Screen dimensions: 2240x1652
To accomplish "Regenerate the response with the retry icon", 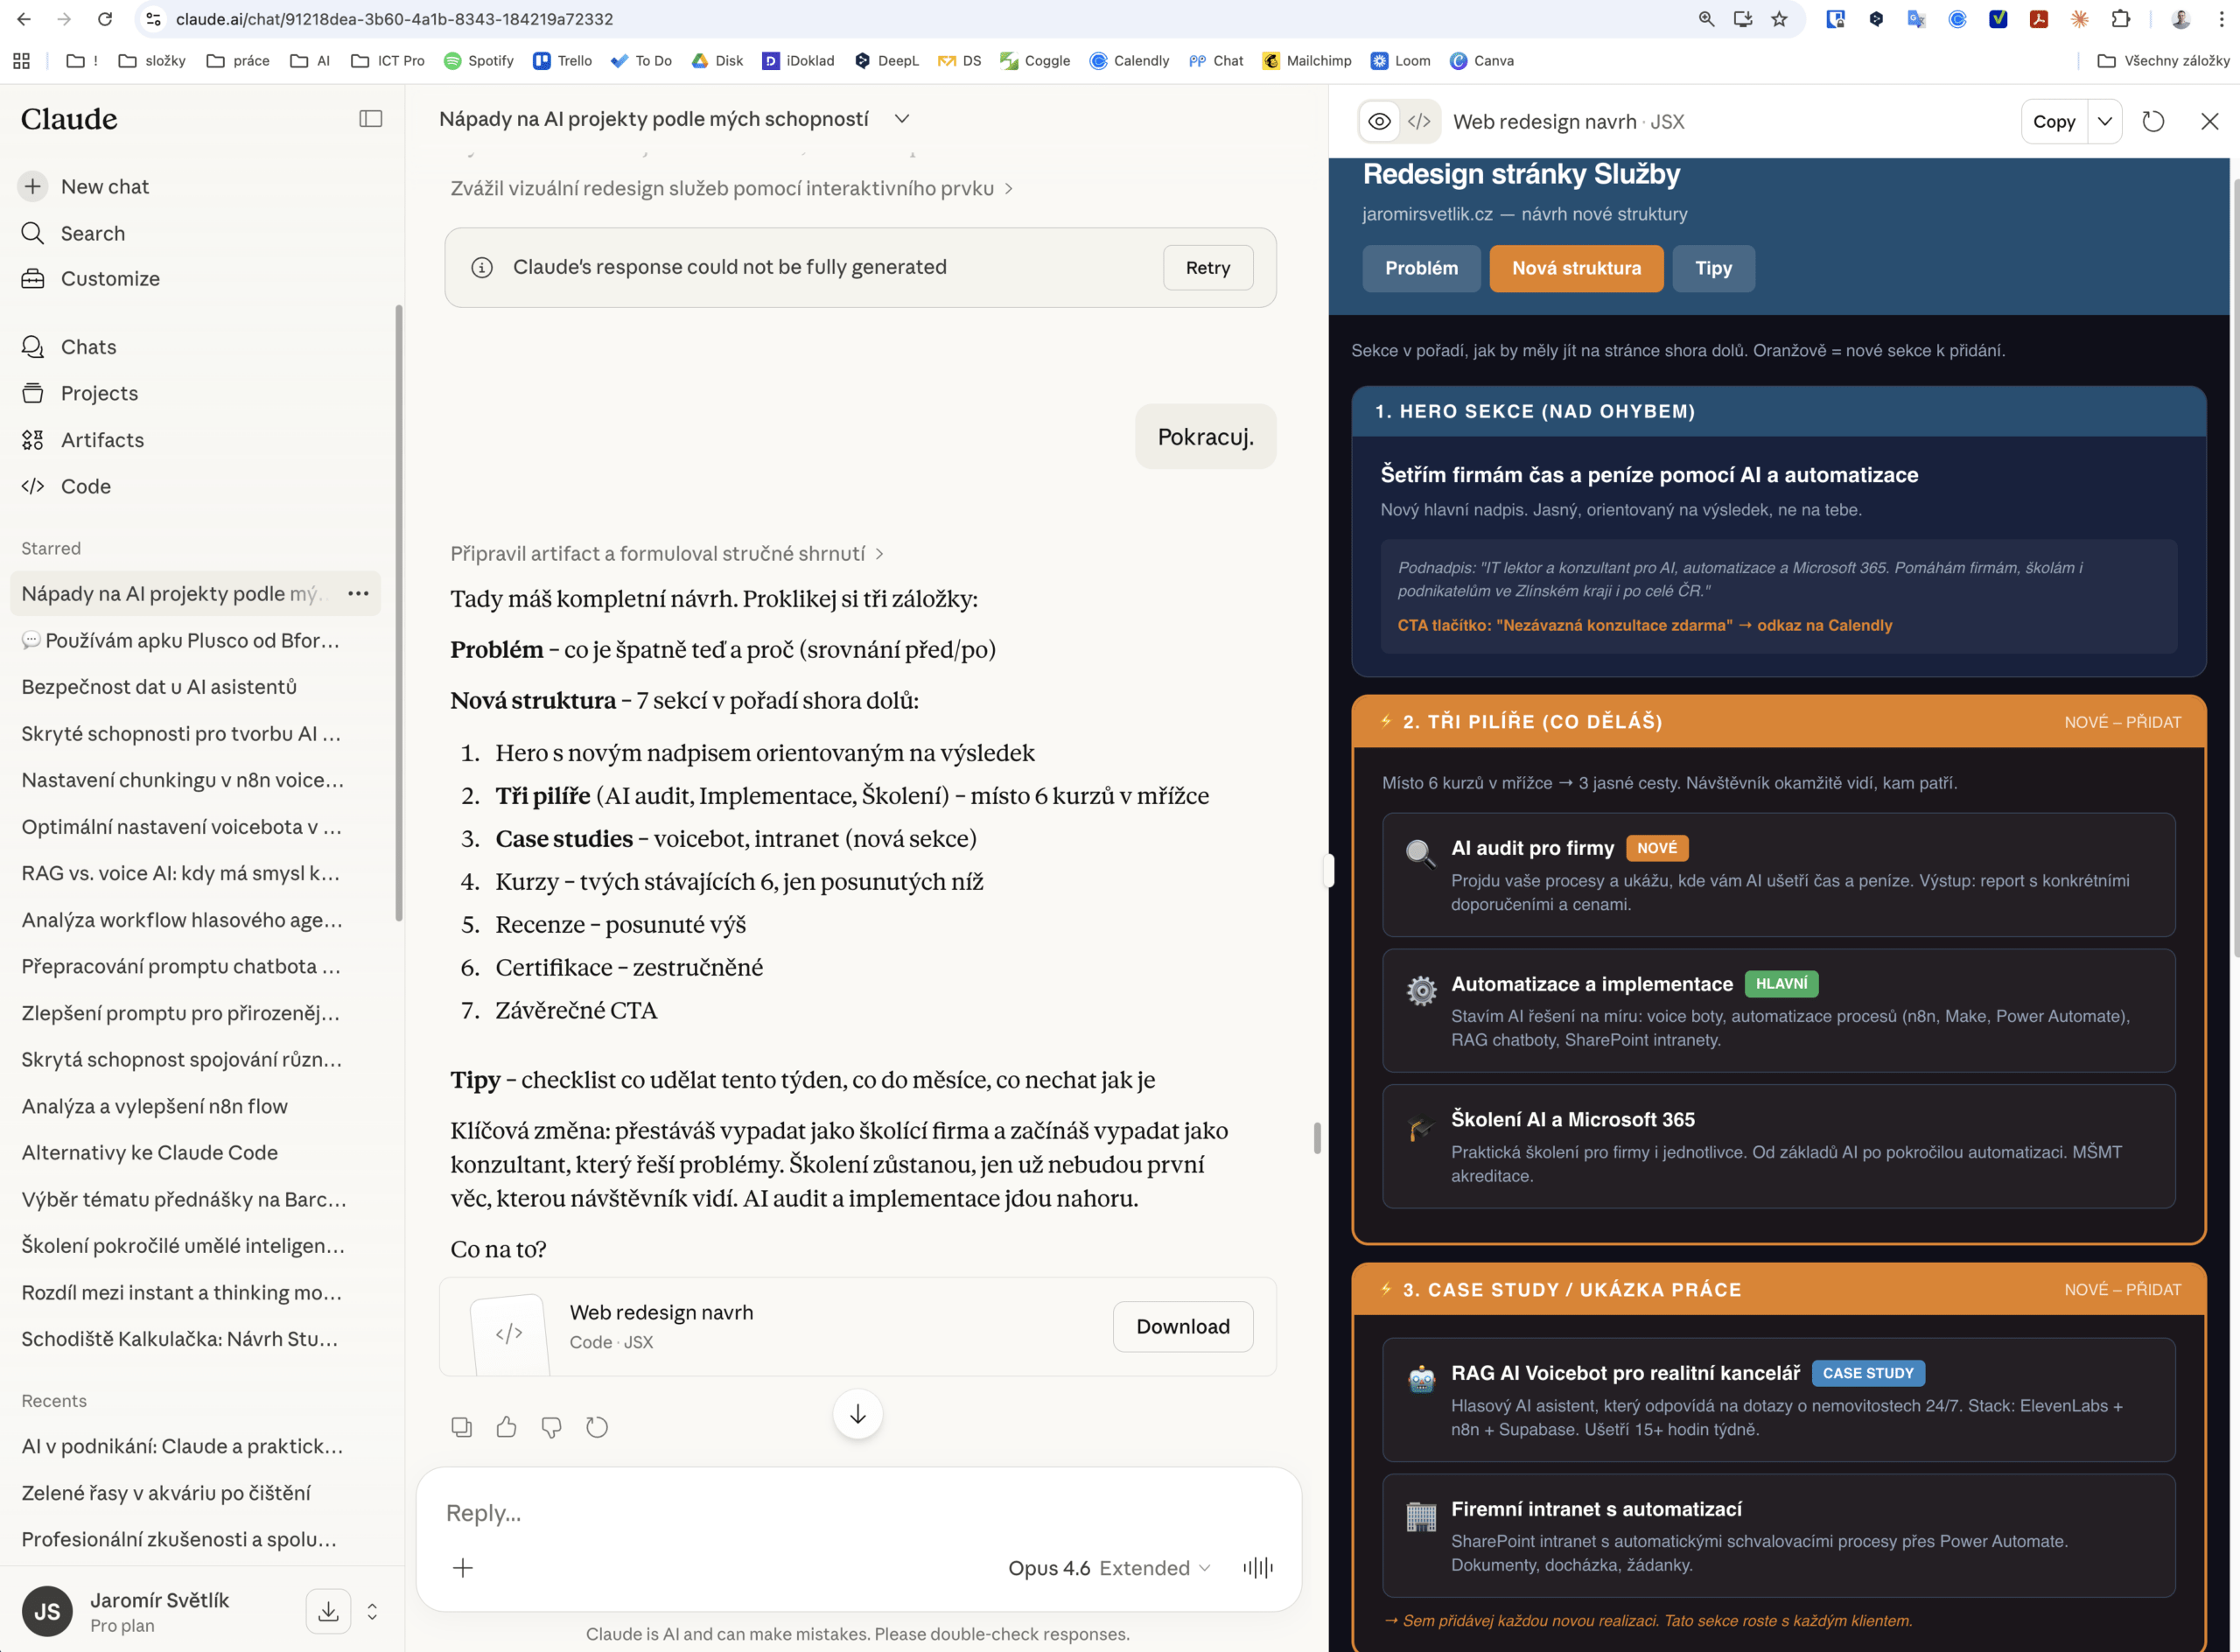I will point(597,1427).
